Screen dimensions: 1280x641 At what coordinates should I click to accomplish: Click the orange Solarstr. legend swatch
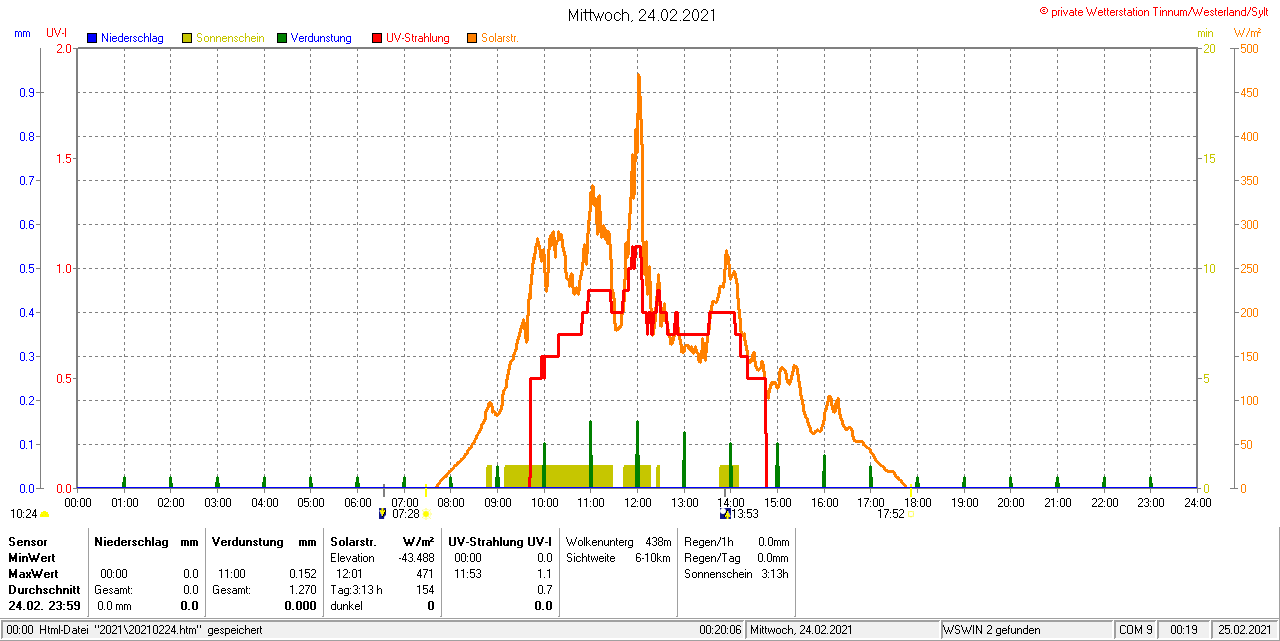pyautogui.click(x=472, y=38)
